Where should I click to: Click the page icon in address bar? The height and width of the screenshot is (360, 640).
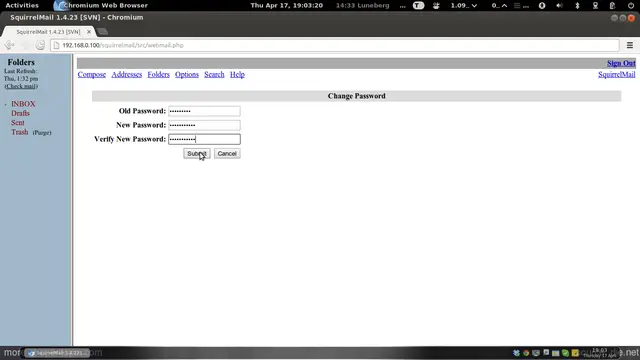tap(56, 45)
